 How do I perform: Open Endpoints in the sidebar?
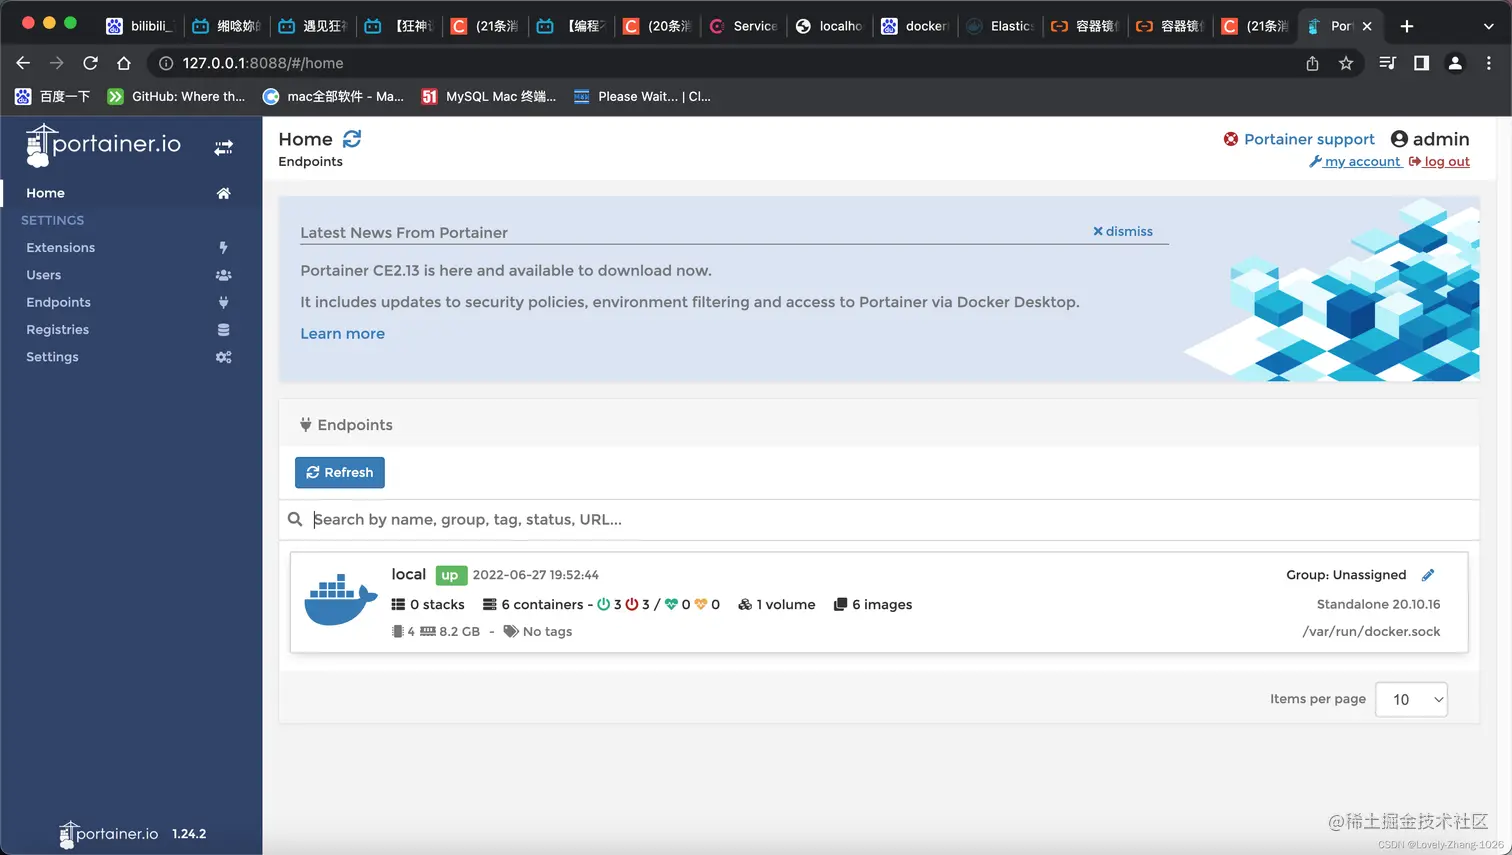click(58, 302)
